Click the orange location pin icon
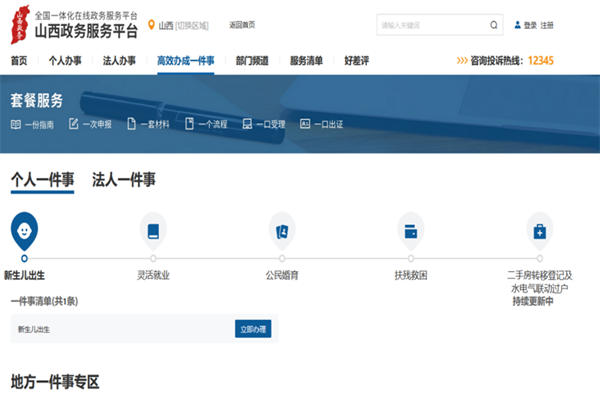 pyautogui.click(x=151, y=25)
